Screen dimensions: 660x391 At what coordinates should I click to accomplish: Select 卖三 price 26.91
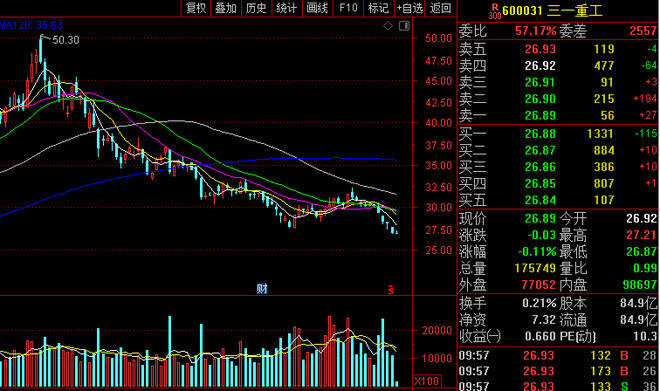click(x=540, y=82)
